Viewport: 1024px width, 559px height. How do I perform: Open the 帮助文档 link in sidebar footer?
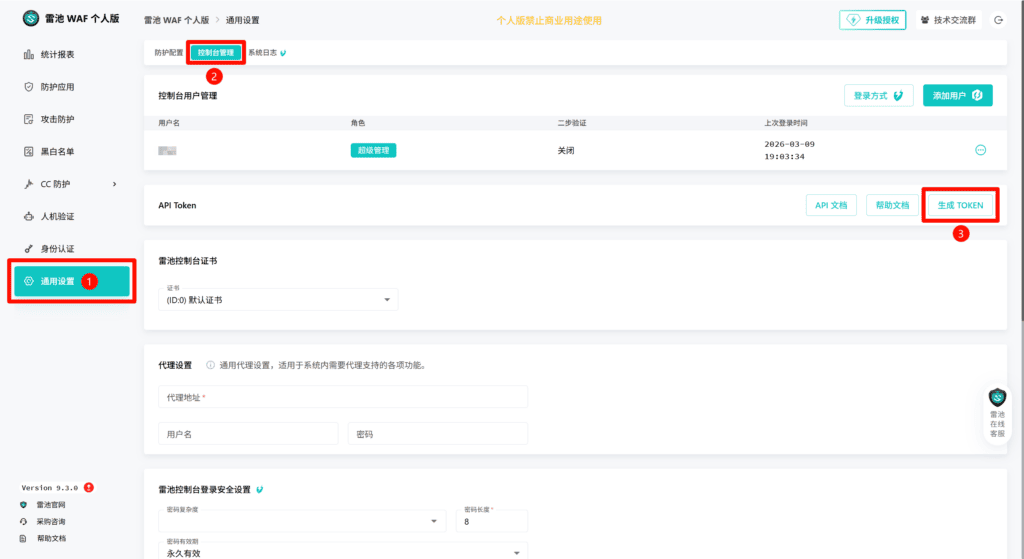point(51,539)
